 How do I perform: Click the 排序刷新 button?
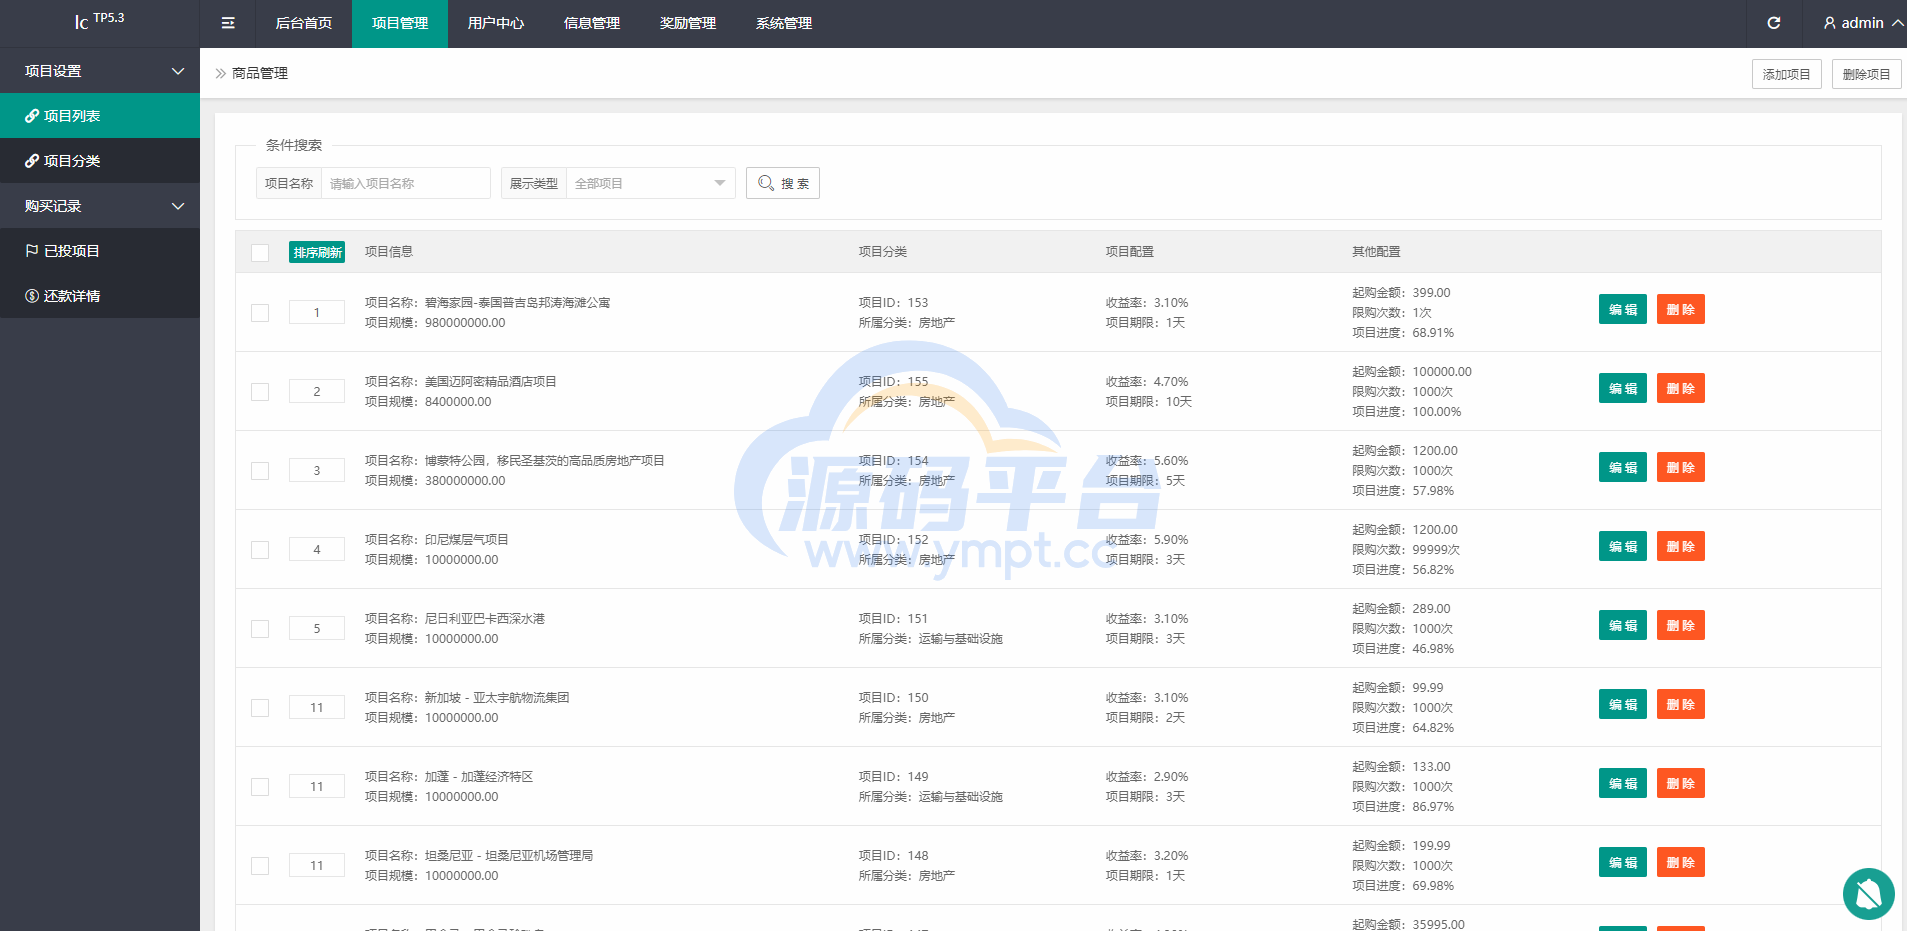317,252
